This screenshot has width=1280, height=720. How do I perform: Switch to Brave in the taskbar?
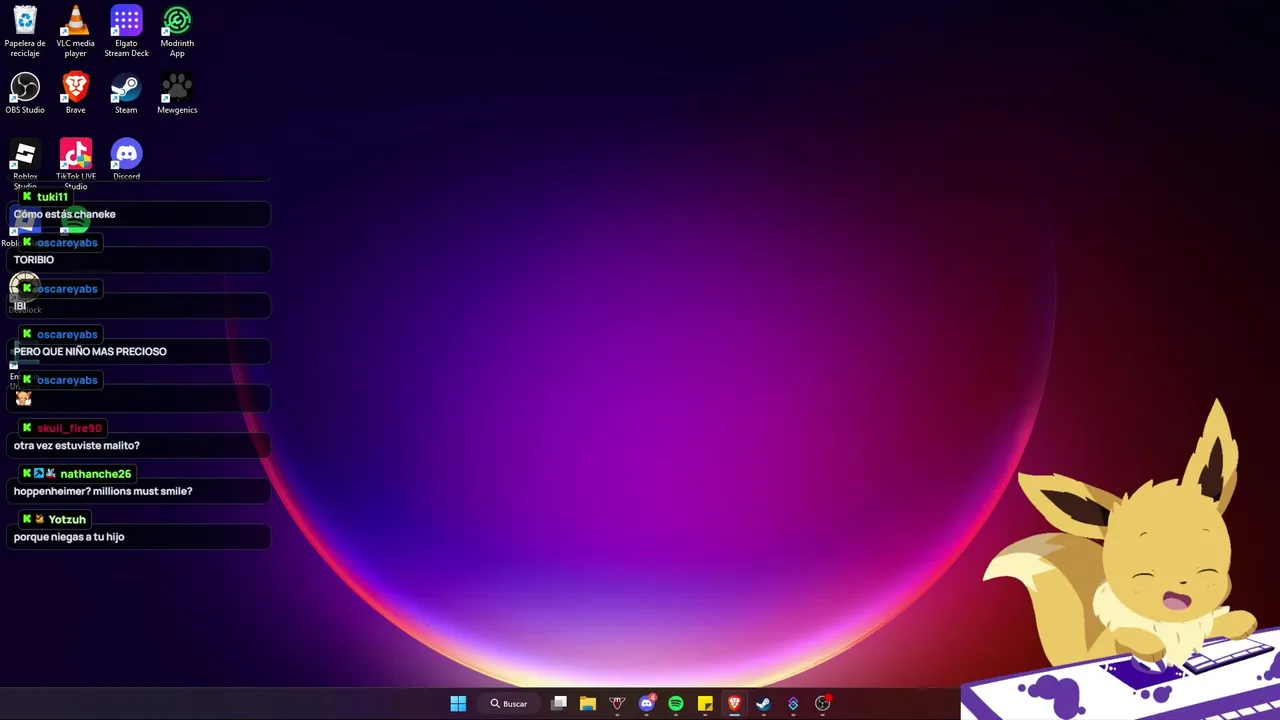coord(734,704)
